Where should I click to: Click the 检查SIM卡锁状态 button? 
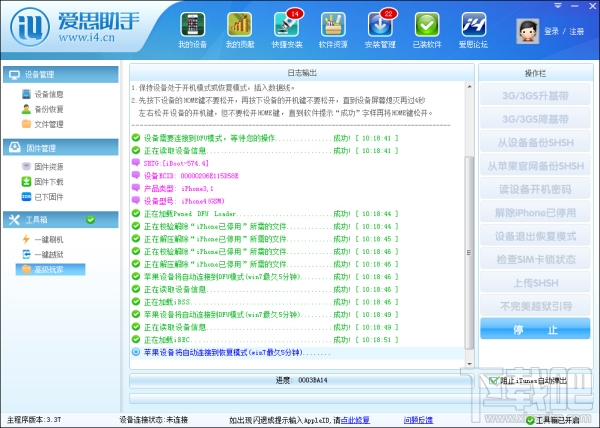[x=535, y=260]
